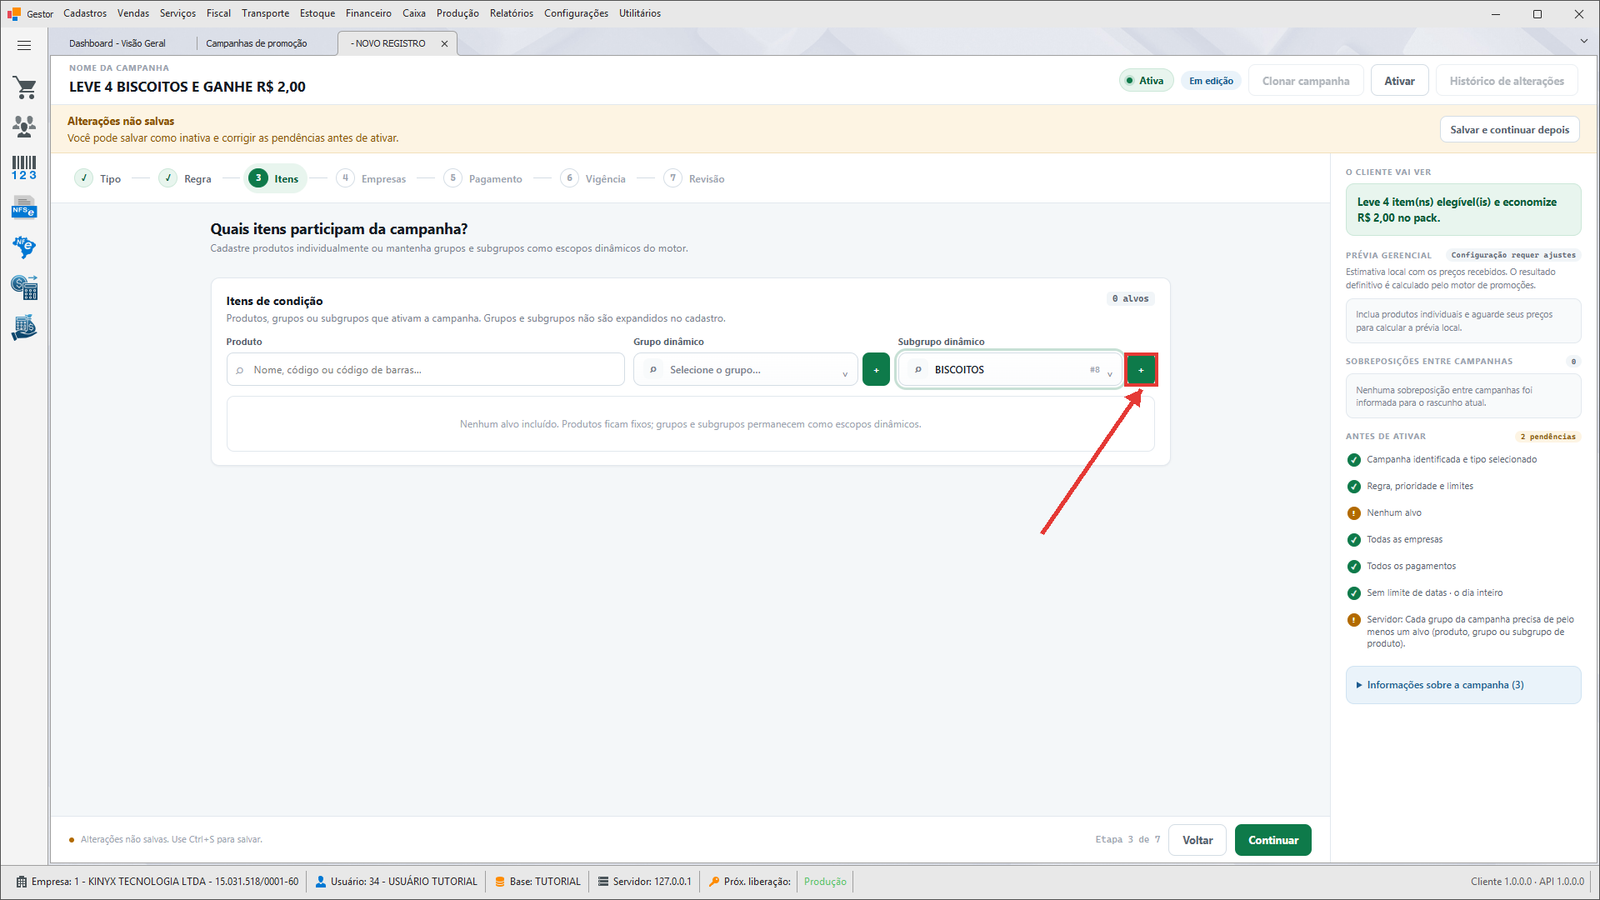Click the Voltar button
This screenshot has width=1600, height=900.
click(x=1198, y=840)
